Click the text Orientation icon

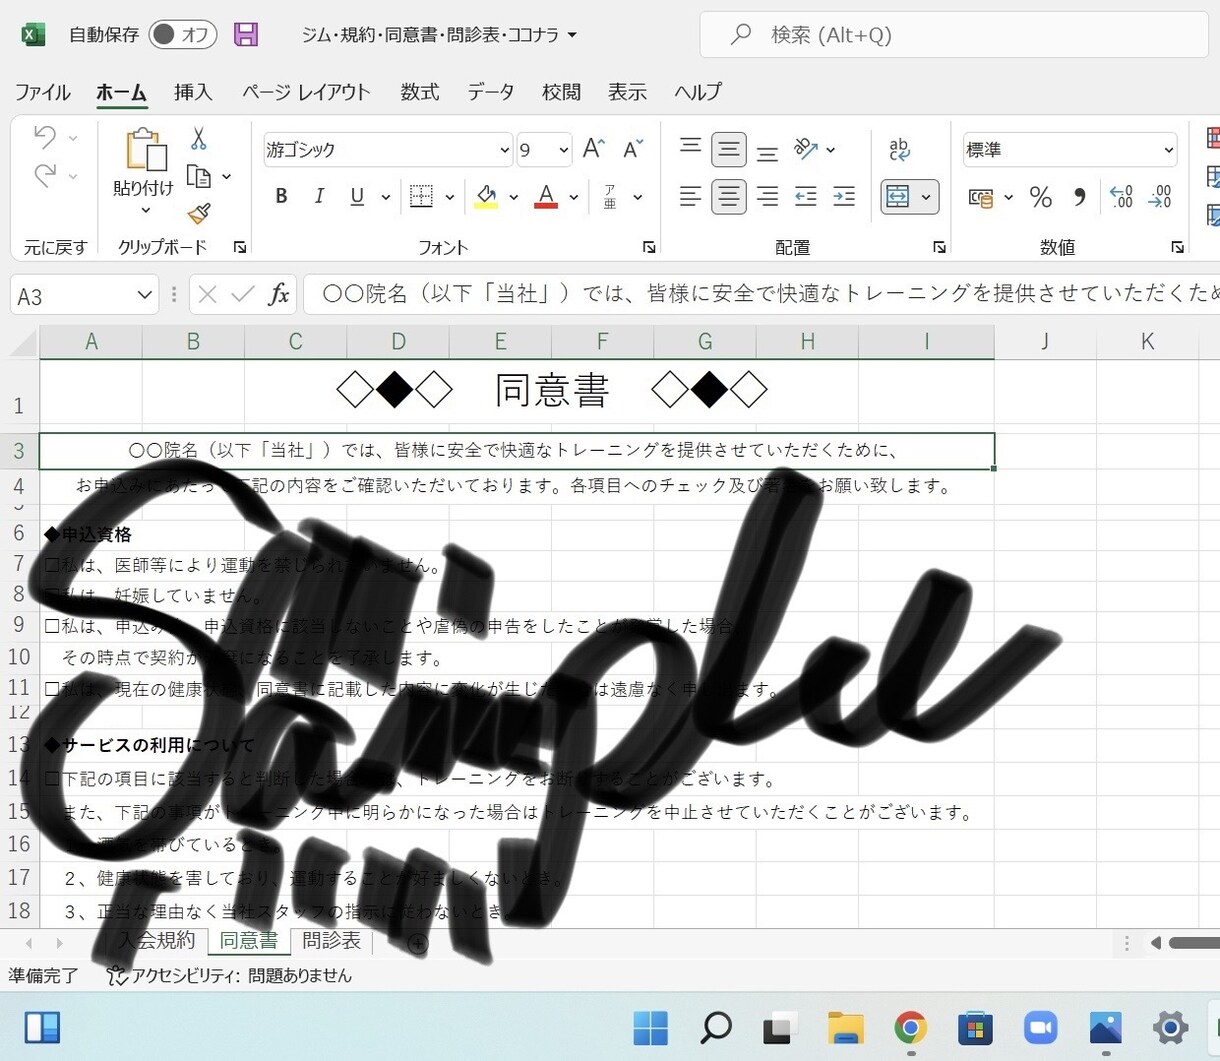coord(806,149)
